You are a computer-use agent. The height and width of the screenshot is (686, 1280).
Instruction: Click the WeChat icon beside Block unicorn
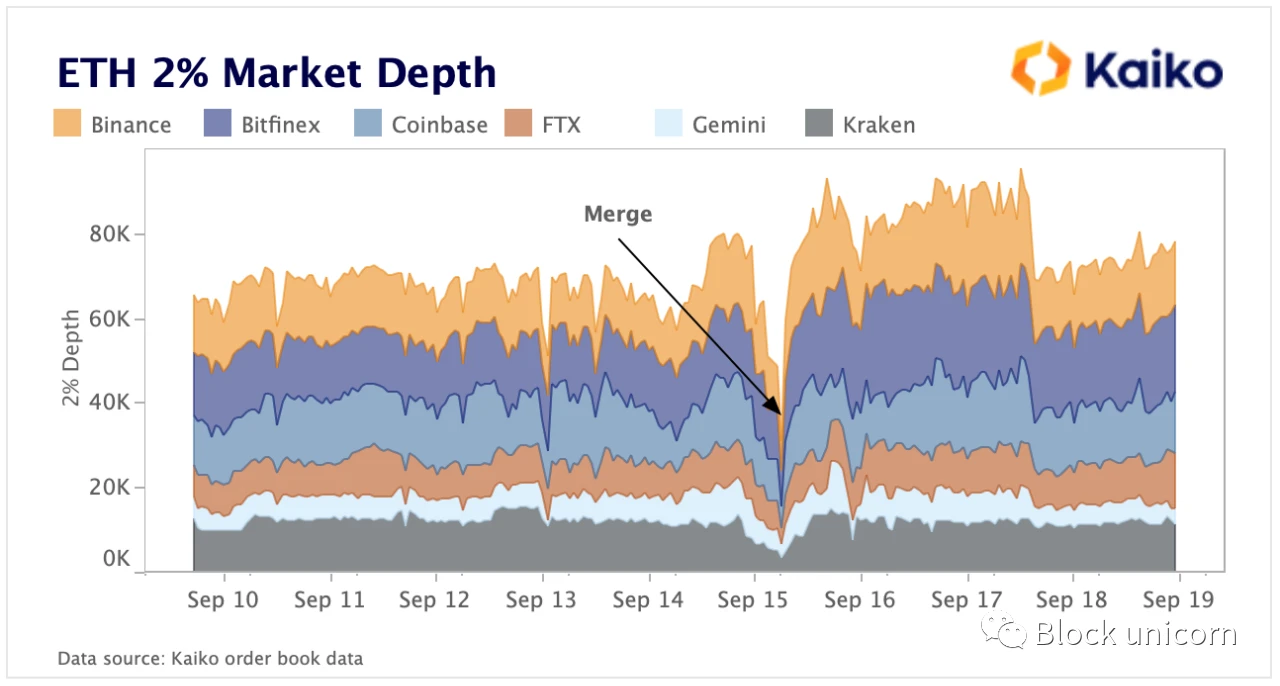(1003, 632)
